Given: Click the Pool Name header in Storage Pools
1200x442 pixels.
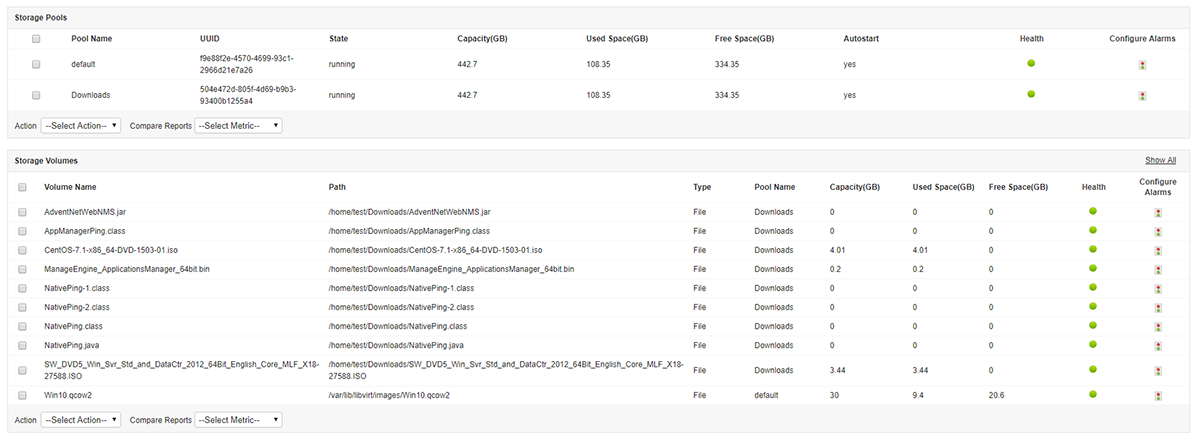Looking at the screenshot, I should pos(92,39).
